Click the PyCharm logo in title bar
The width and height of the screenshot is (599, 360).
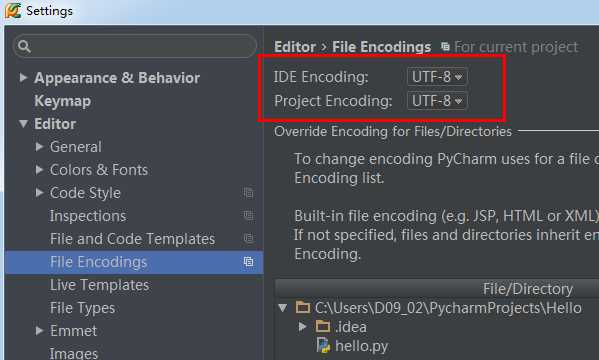click(12, 11)
